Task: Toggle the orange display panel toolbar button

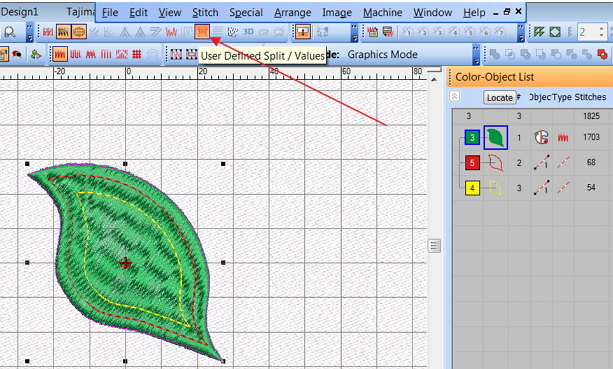Action: pos(303,32)
